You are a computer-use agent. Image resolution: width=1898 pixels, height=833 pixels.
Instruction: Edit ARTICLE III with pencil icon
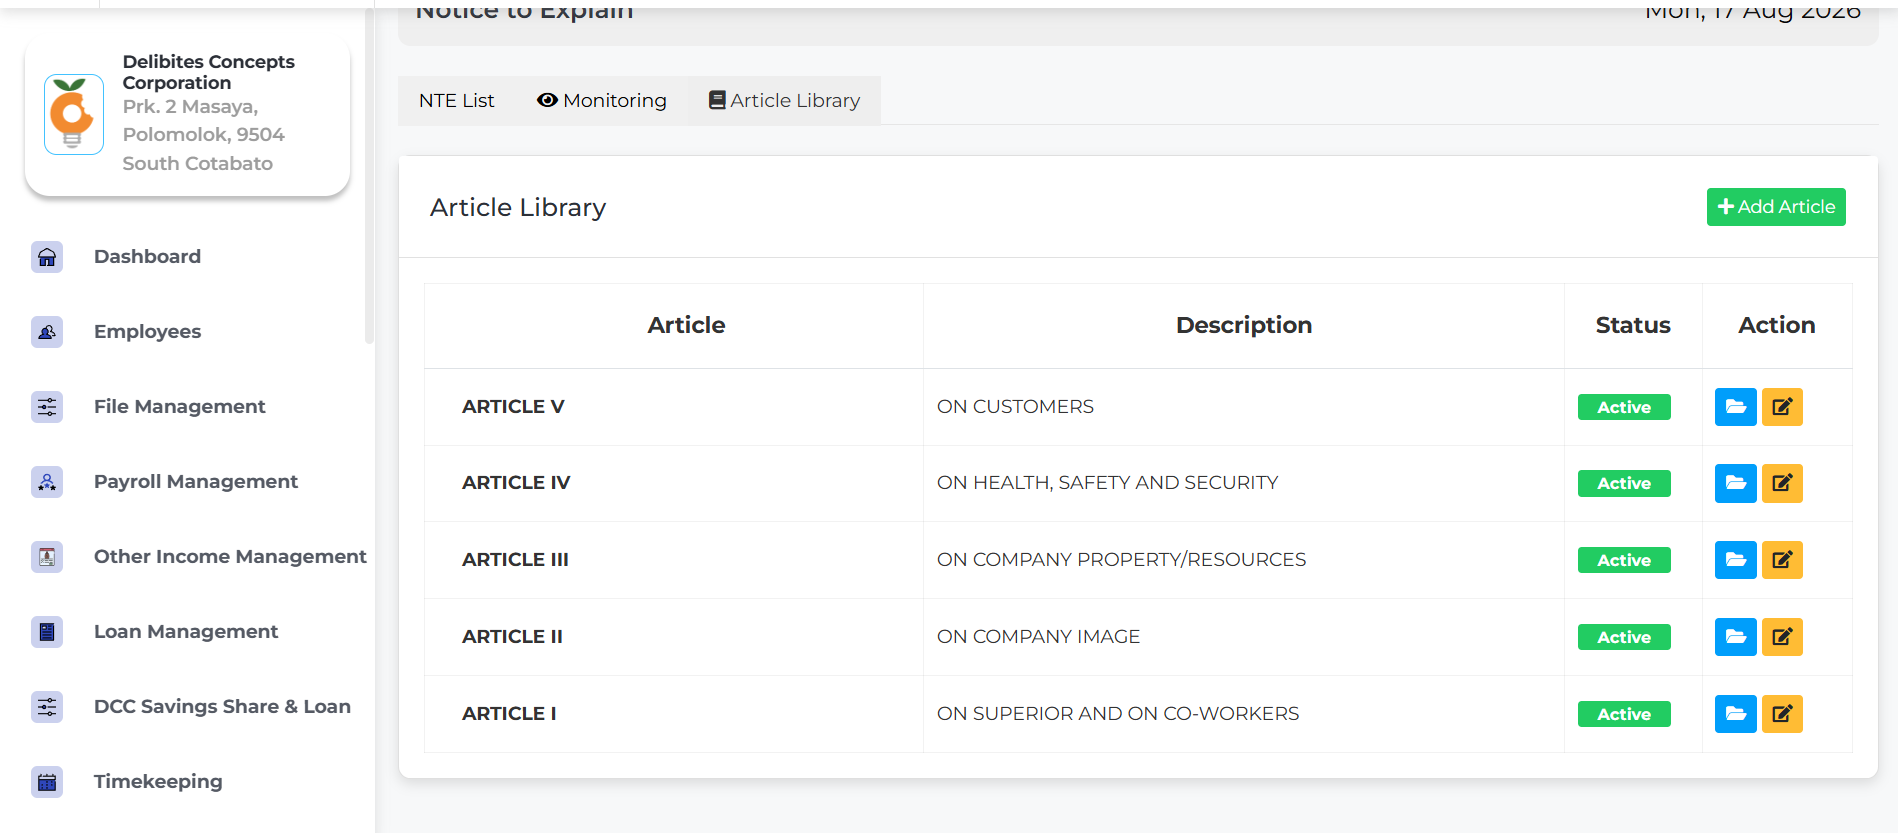click(x=1782, y=560)
